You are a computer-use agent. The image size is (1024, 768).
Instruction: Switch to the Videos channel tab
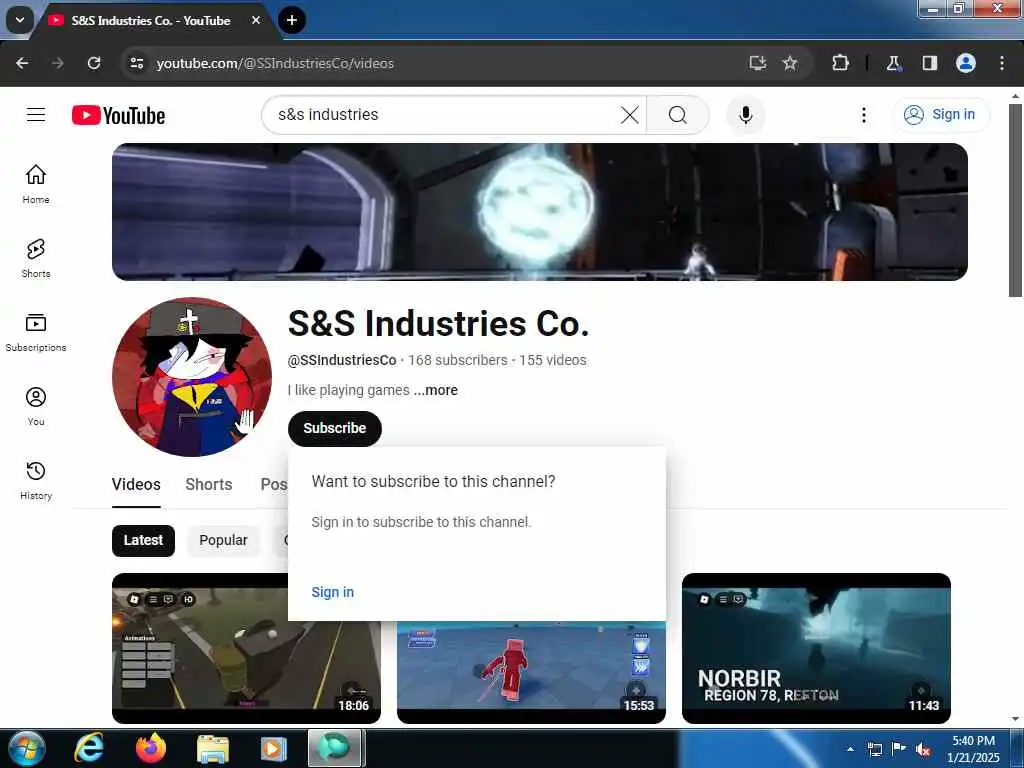(x=136, y=485)
